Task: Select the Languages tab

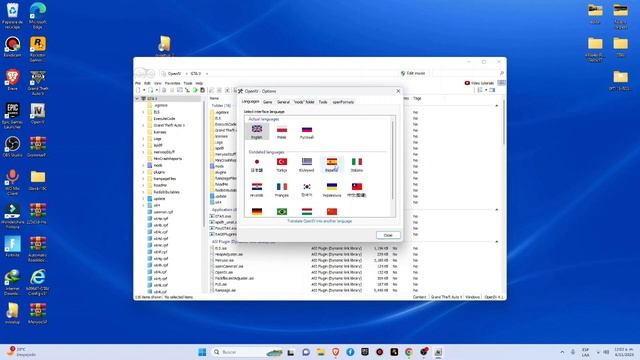Action: coord(250,101)
